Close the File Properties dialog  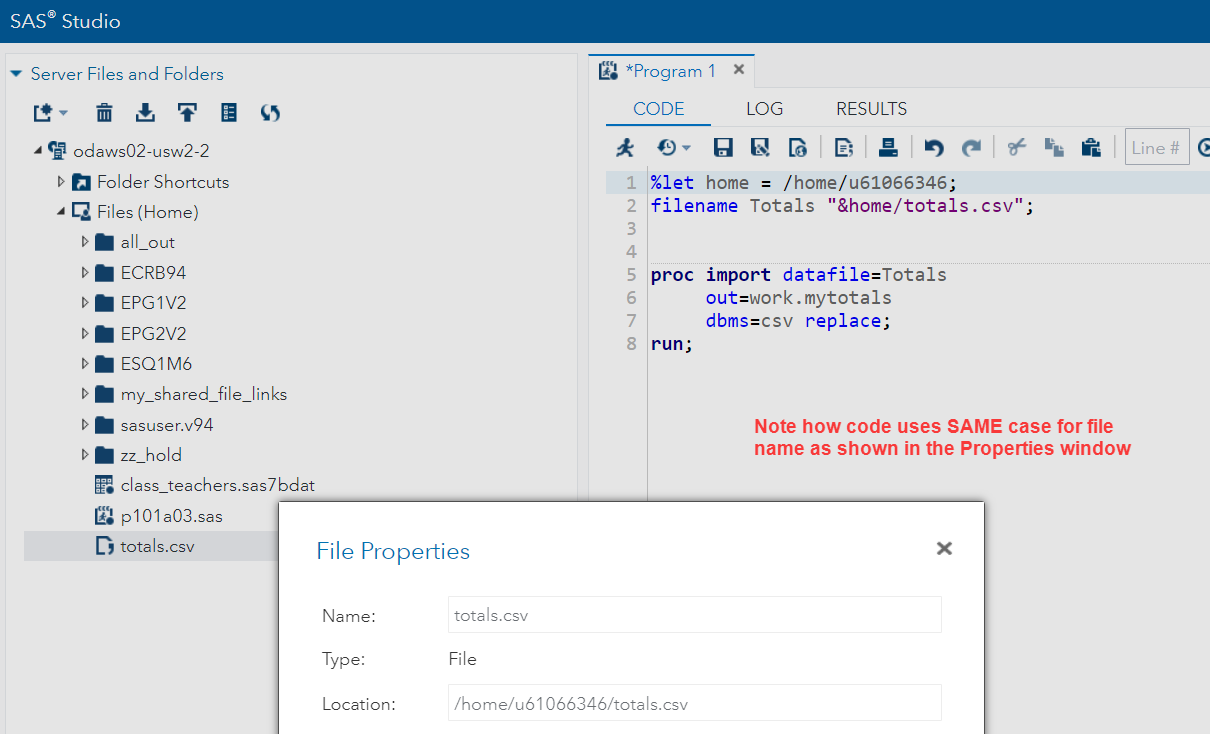tap(944, 548)
